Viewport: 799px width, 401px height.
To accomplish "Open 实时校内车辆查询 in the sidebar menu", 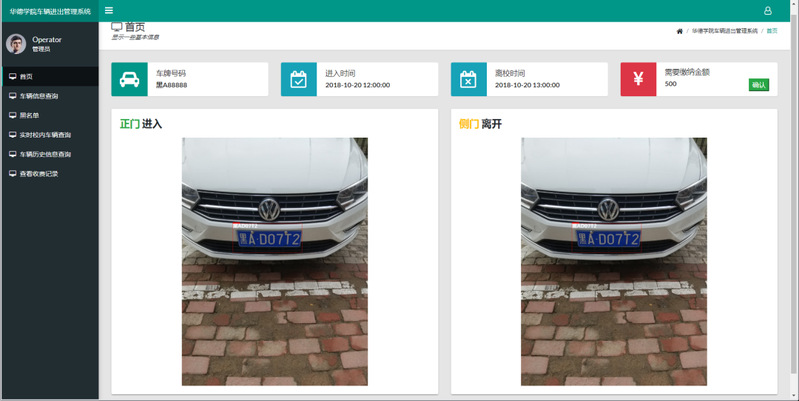I will 50,135.
